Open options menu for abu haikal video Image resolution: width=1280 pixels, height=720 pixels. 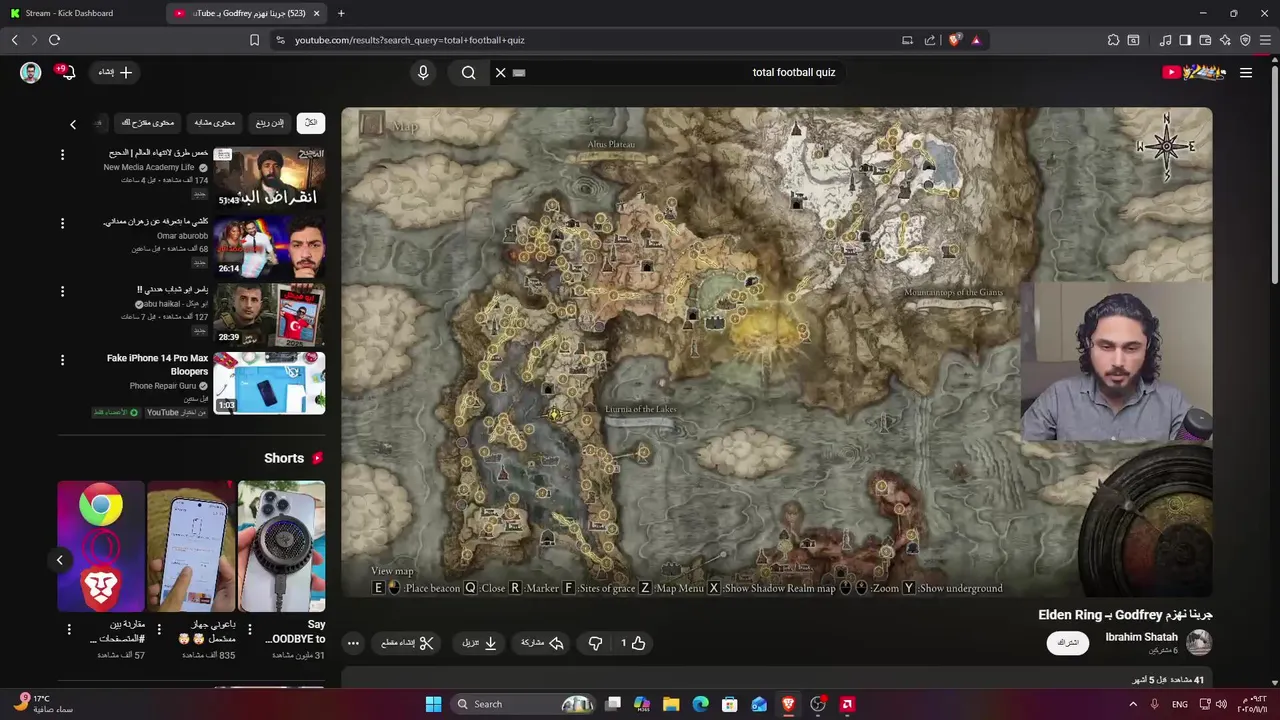[x=62, y=291]
